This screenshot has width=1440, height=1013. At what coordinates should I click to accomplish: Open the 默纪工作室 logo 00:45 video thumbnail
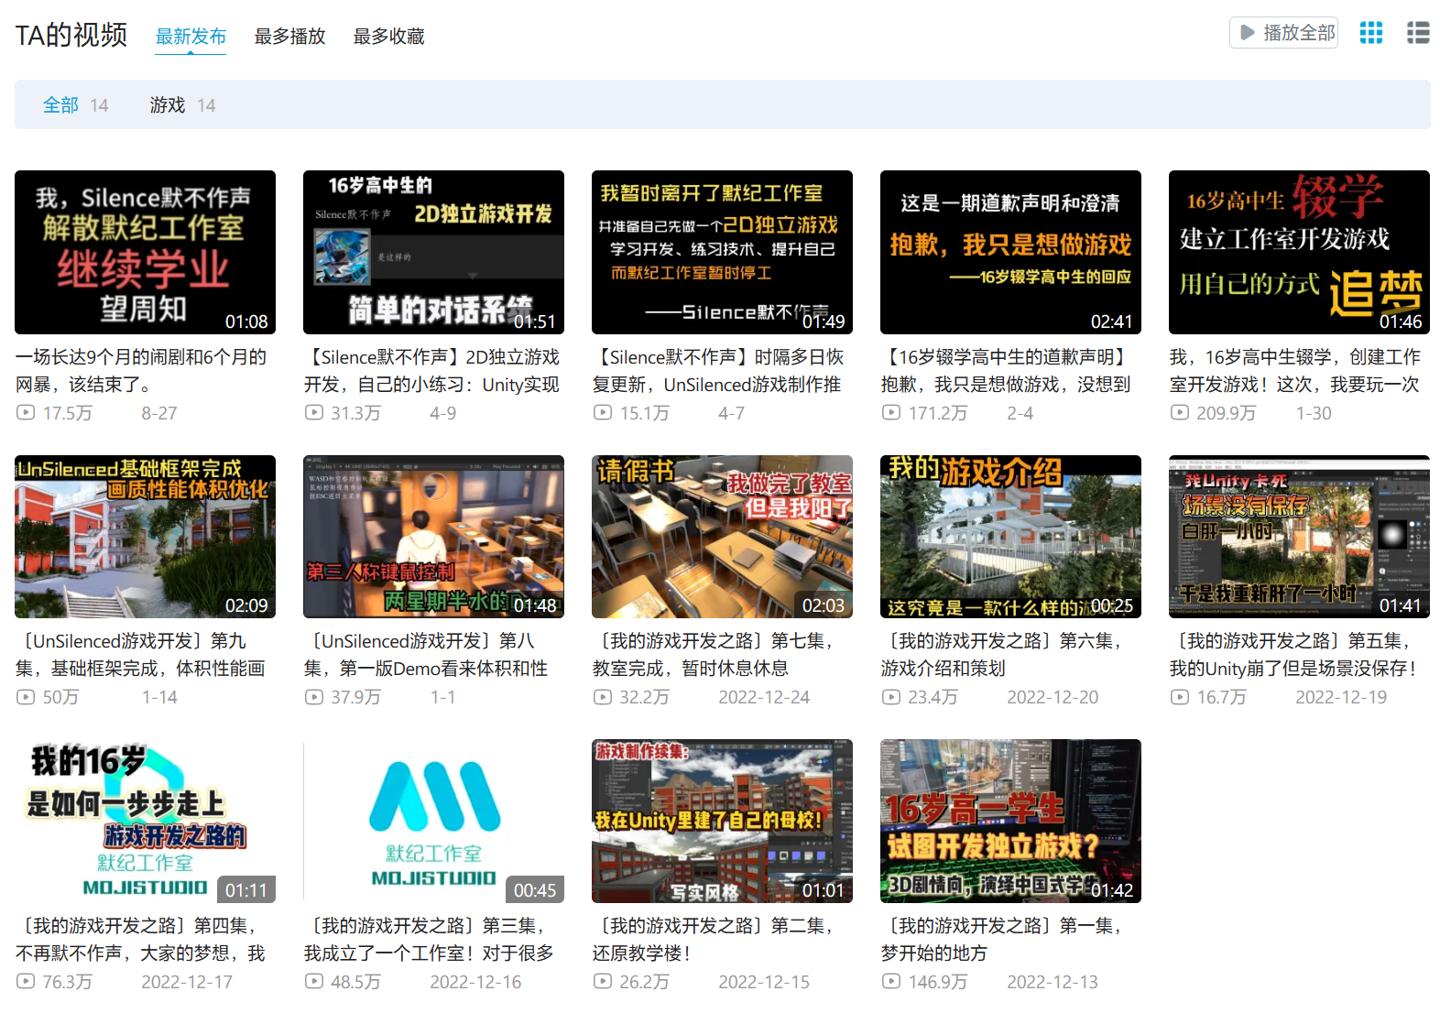click(433, 821)
